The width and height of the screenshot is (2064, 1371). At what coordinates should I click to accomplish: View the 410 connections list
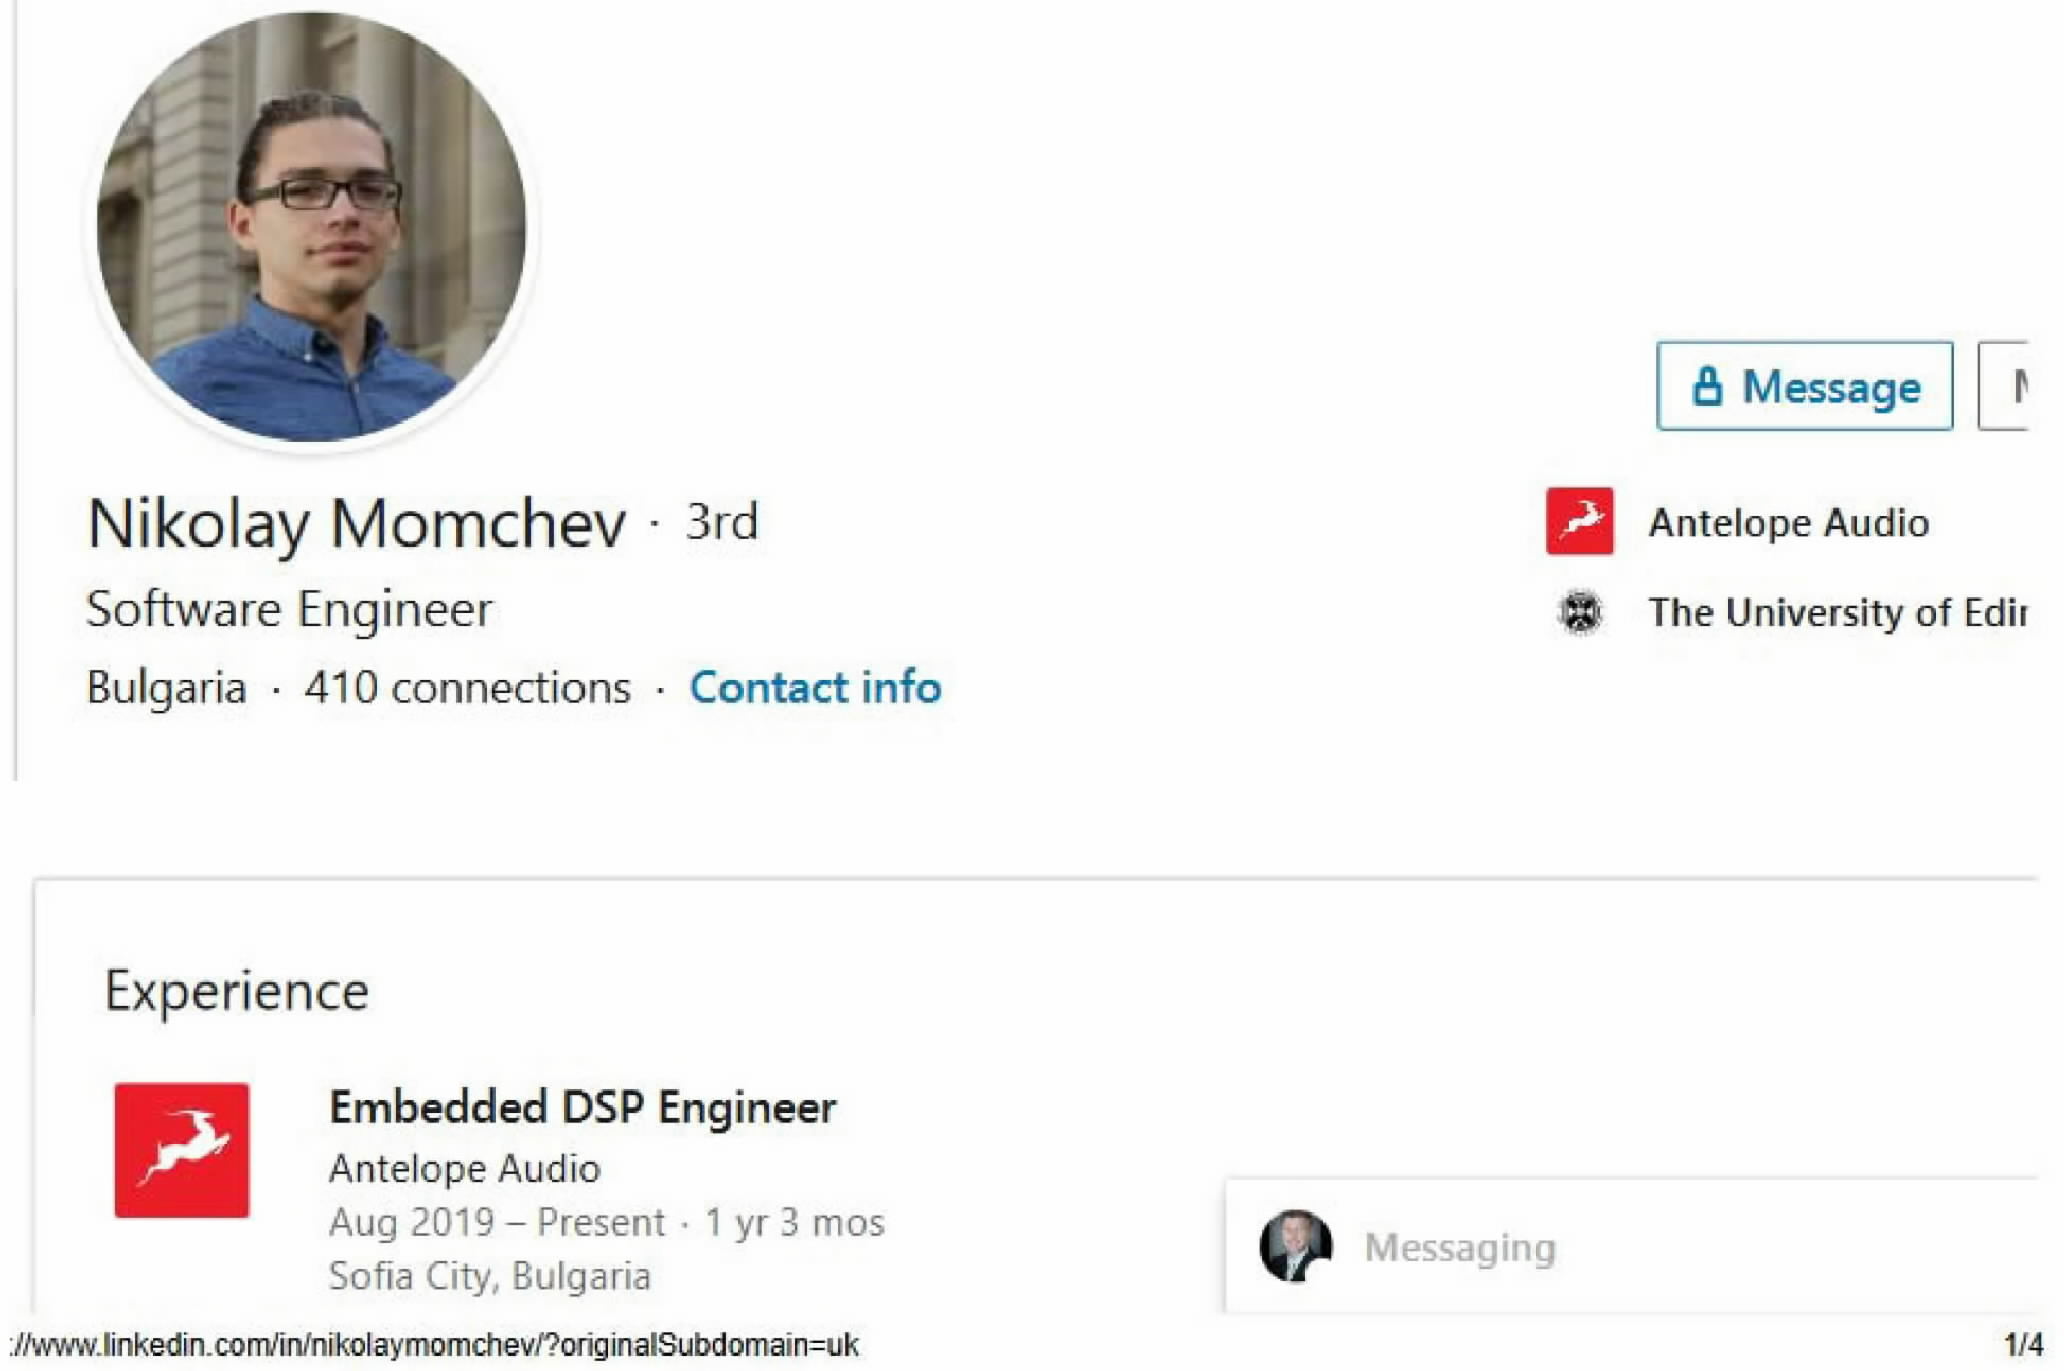[x=467, y=688]
